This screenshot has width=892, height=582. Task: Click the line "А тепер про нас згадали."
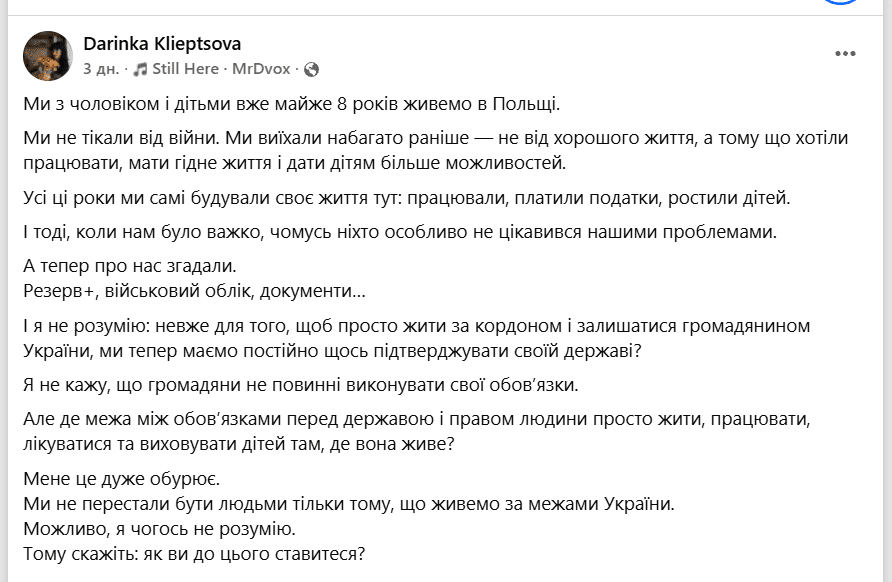130,266
